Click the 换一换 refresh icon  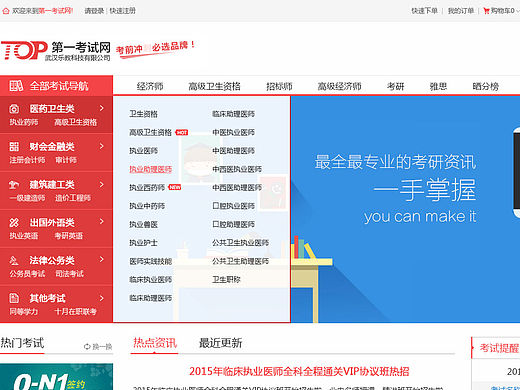click(x=87, y=347)
